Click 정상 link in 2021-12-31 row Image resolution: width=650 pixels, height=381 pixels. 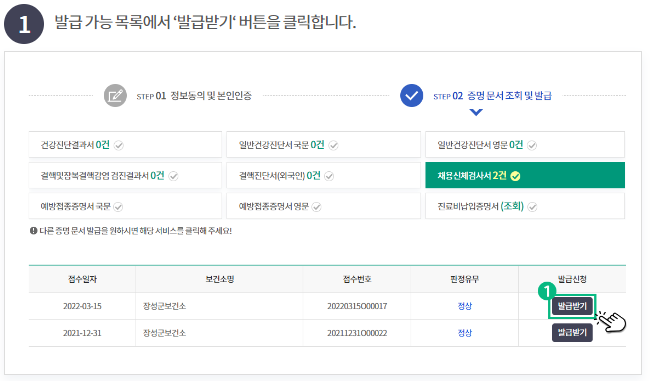point(465,333)
